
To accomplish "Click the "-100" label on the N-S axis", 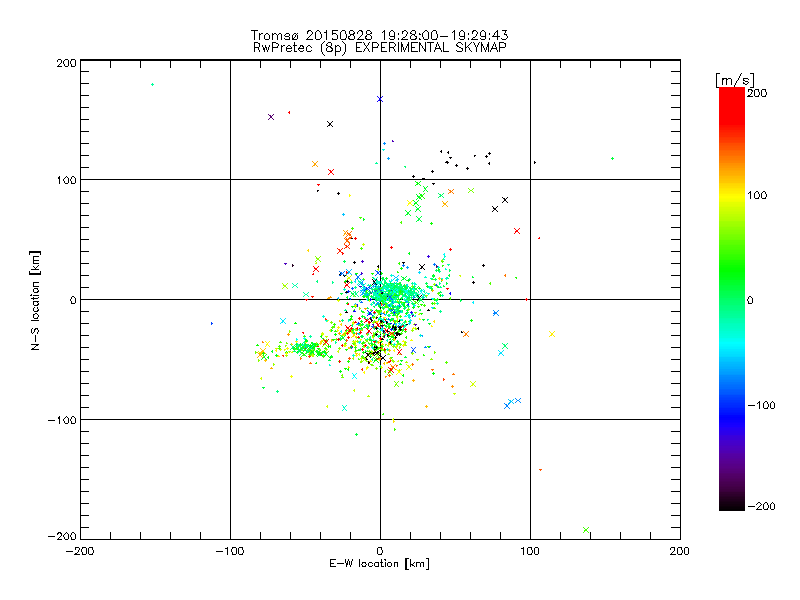I will pyautogui.click(x=62, y=420).
